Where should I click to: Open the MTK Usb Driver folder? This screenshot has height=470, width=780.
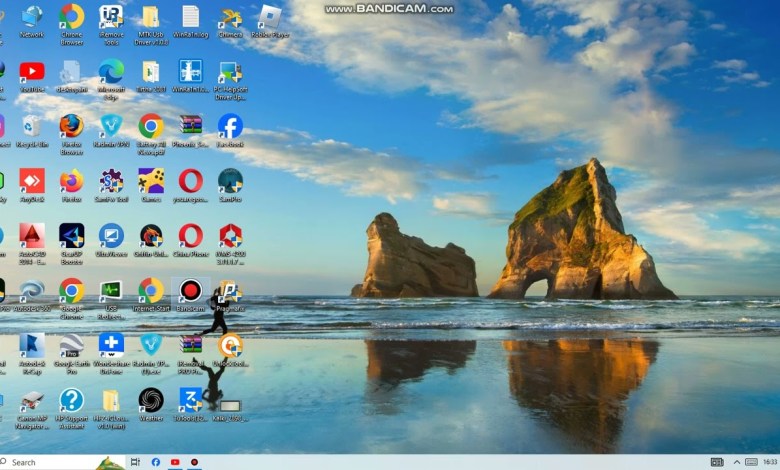click(x=150, y=17)
